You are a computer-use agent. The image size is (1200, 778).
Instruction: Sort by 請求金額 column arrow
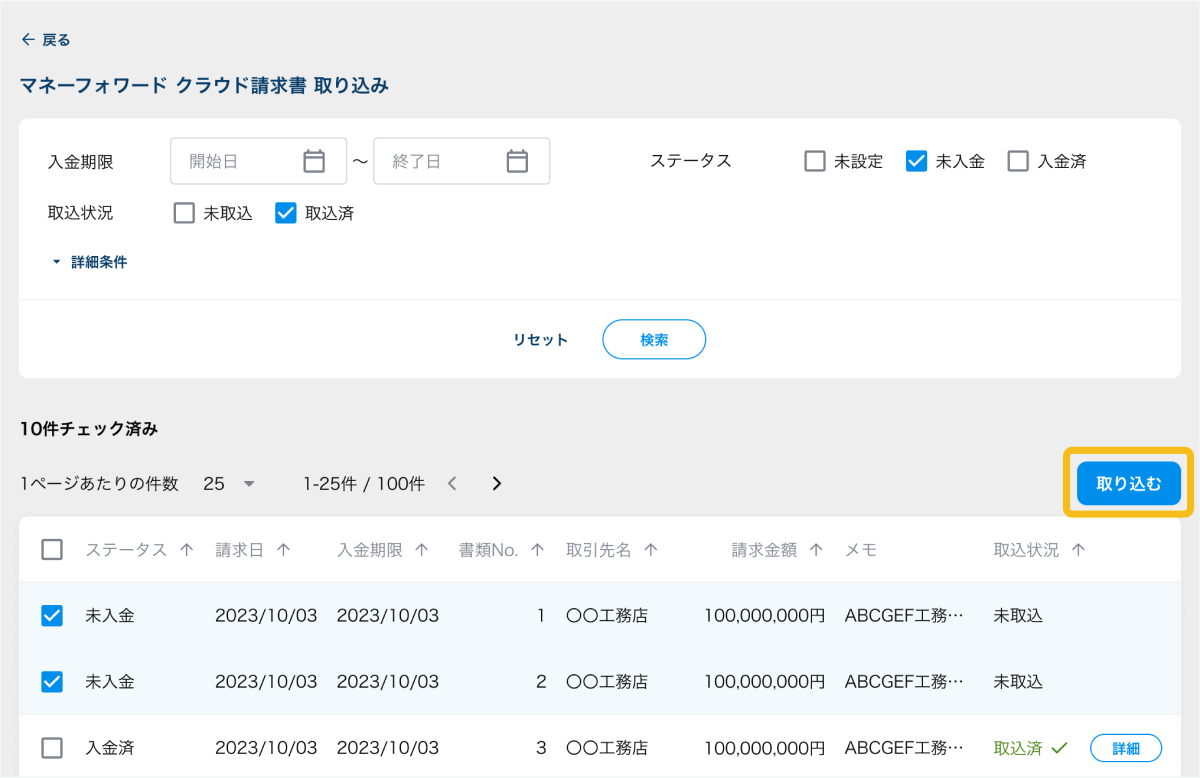click(x=816, y=550)
